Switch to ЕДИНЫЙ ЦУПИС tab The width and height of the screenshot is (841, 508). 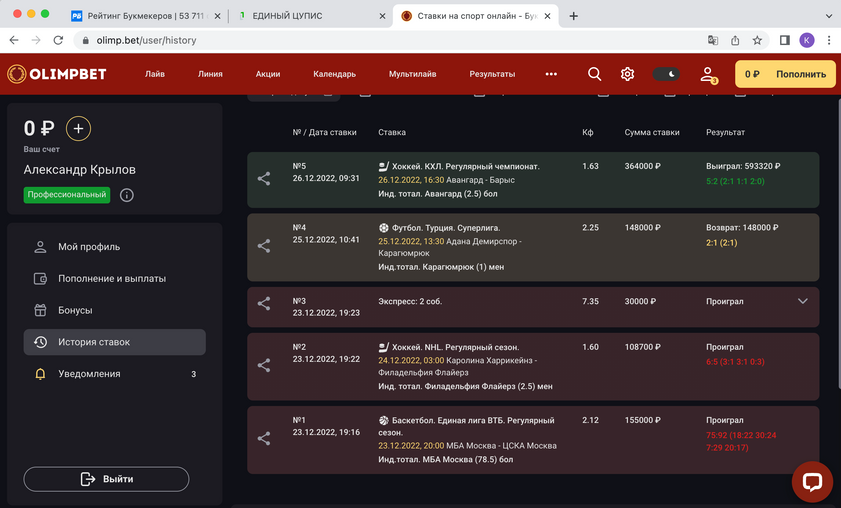pos(310,16)
